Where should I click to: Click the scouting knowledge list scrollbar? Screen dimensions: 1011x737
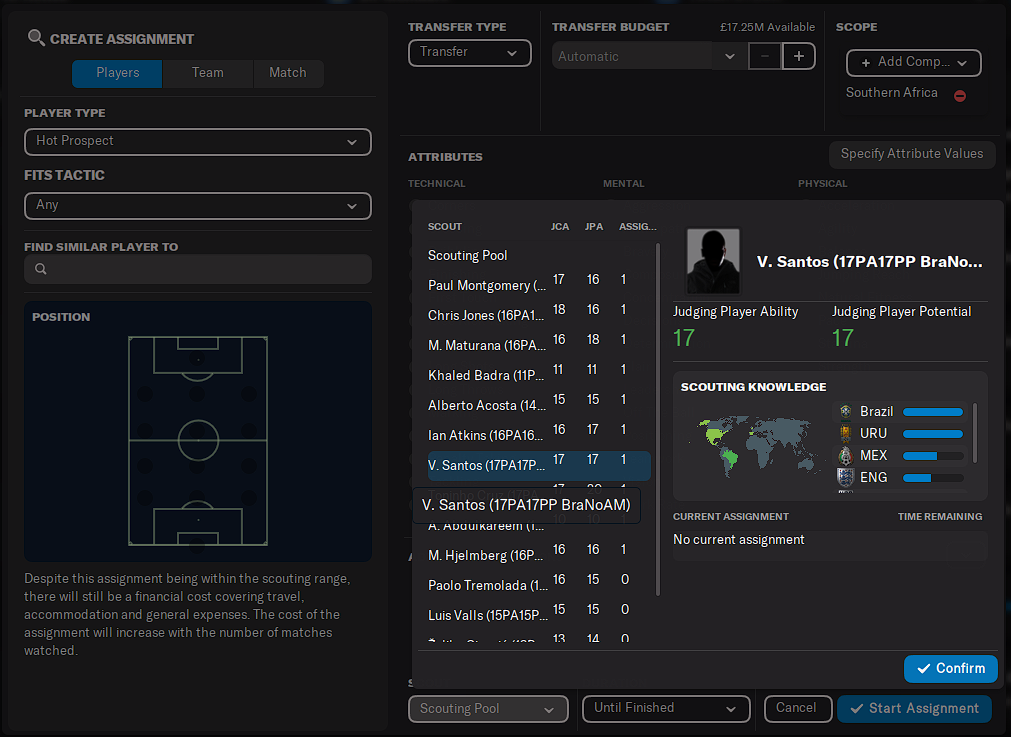tap(974, 433)
